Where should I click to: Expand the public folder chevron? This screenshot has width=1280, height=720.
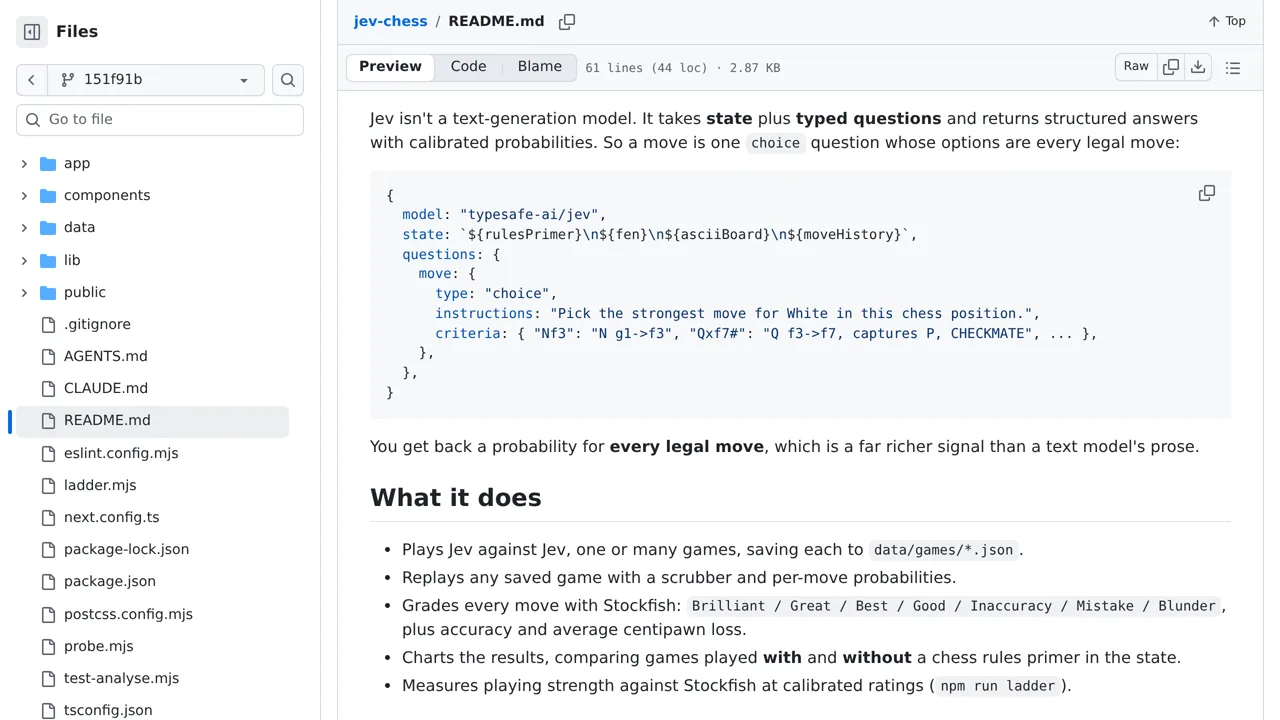(24, 292)
